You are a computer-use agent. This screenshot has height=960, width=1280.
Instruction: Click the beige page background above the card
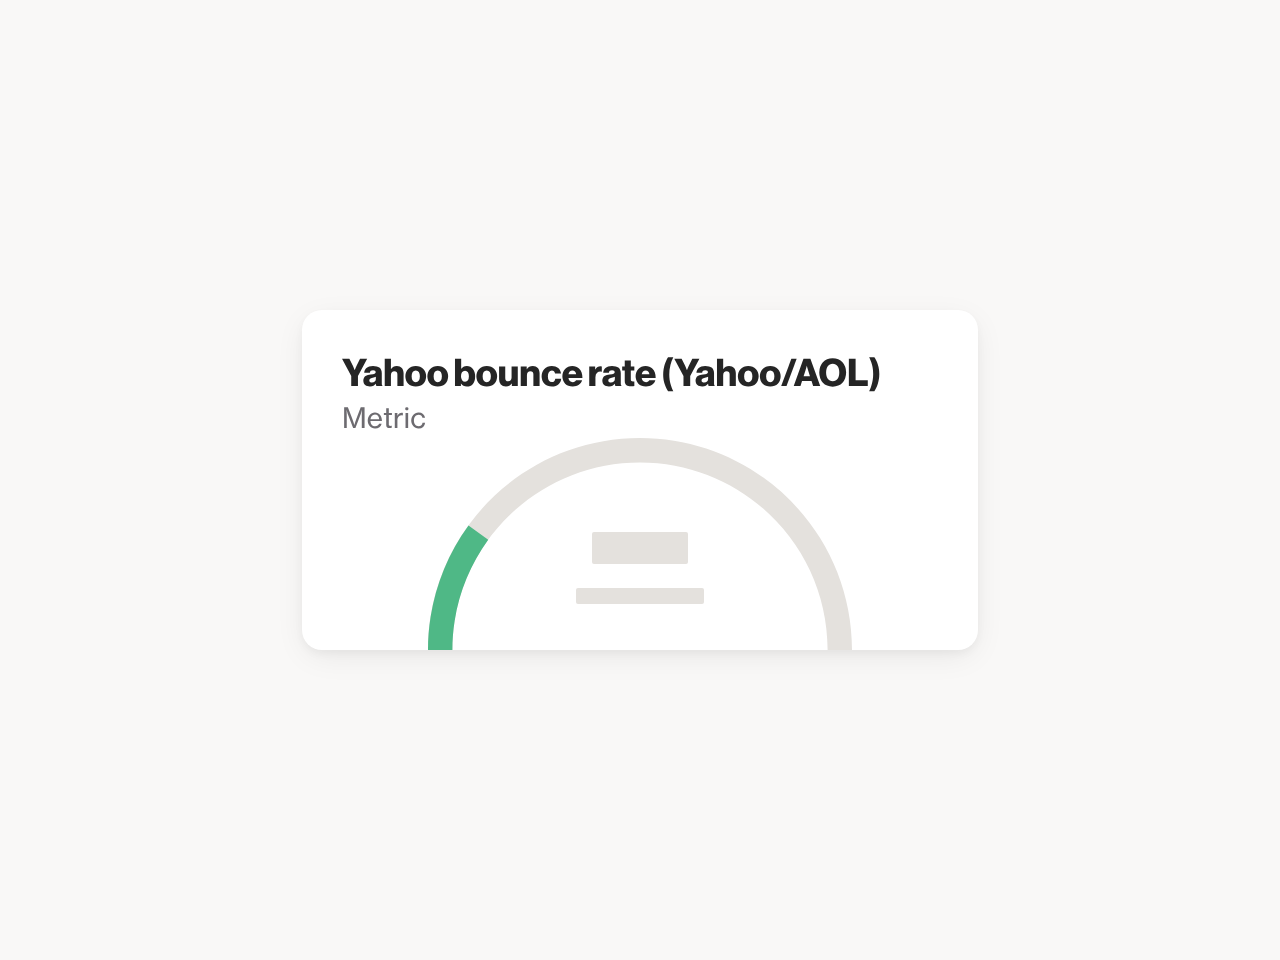point(640,150)
